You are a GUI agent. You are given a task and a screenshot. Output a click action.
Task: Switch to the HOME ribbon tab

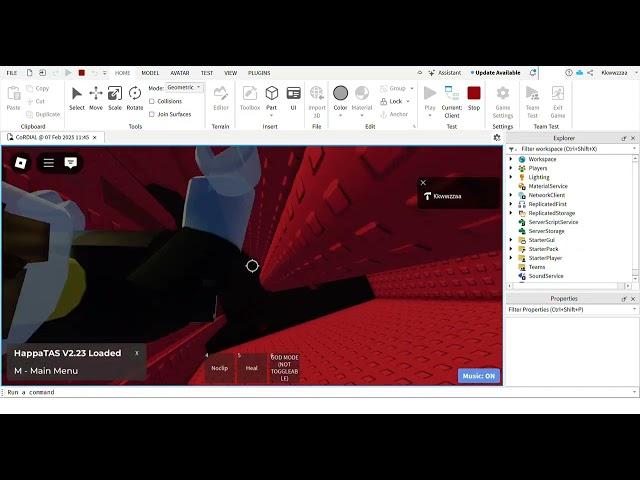122,73
